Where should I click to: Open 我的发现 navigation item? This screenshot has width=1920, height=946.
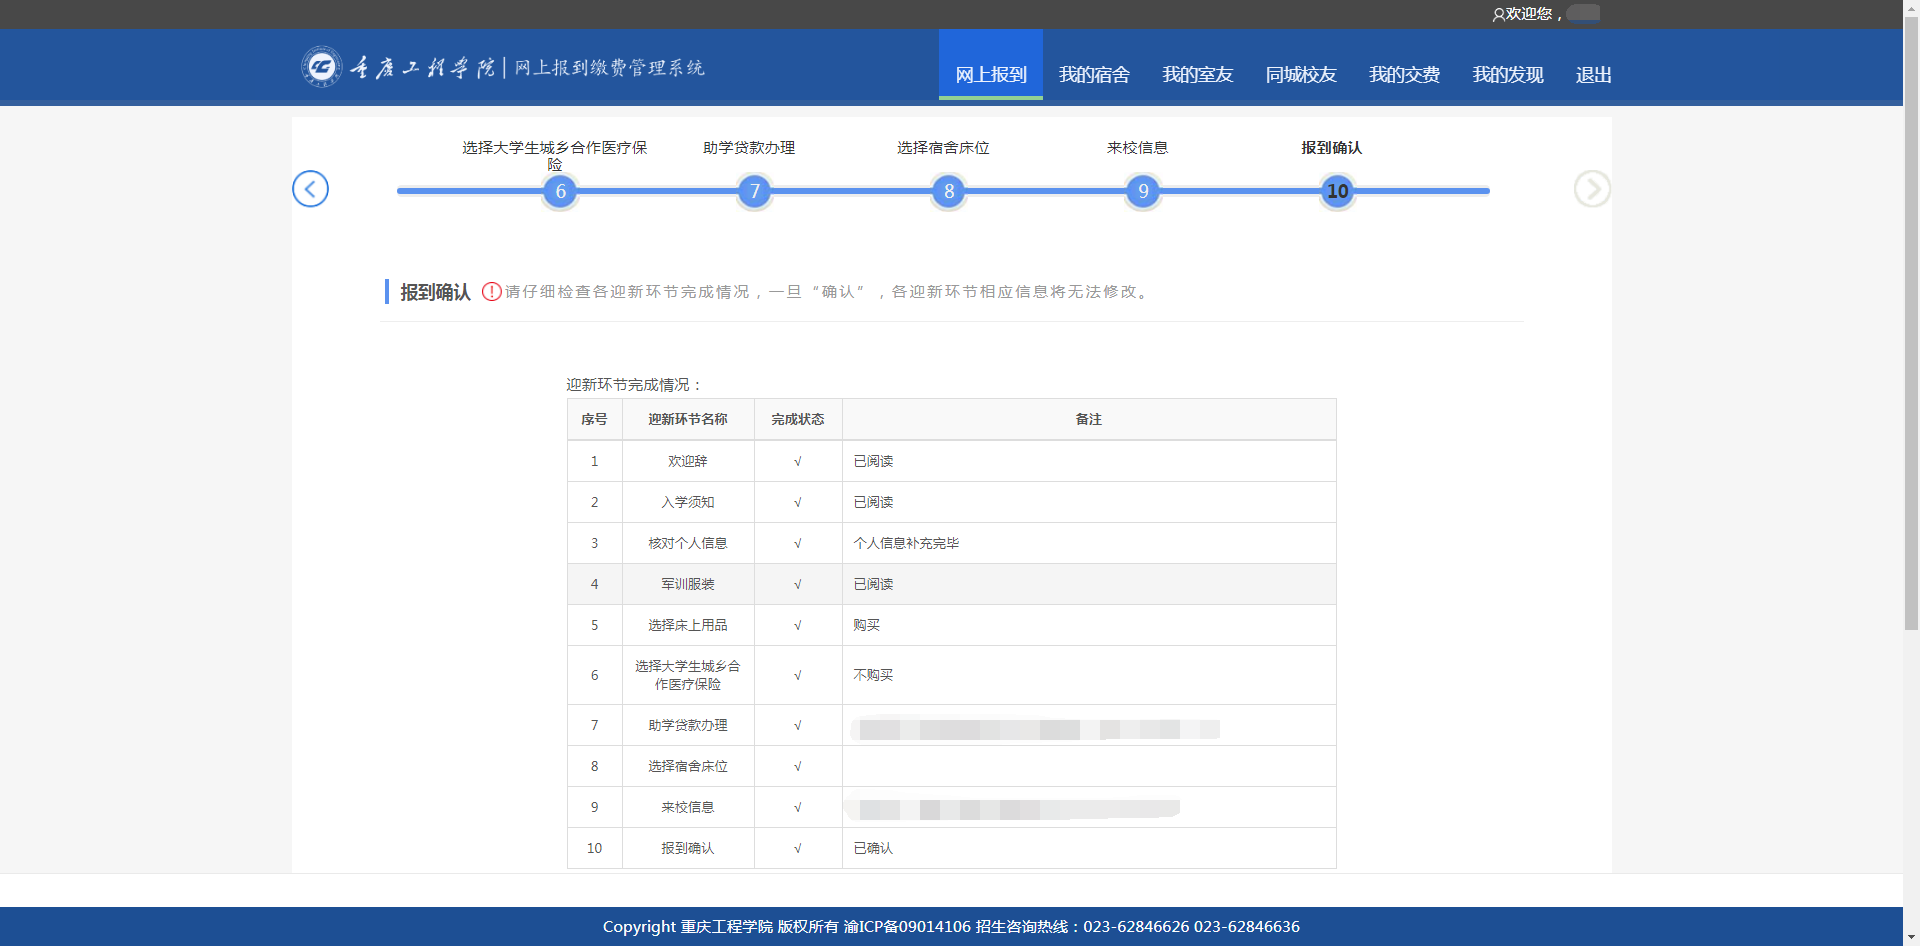[1507, 75]
